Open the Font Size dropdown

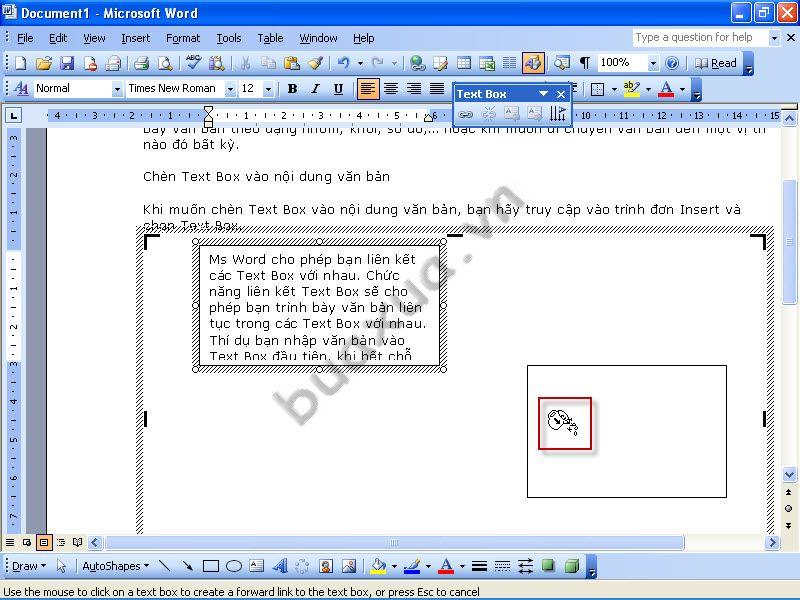pyautogui.click(x=268, y=89)
